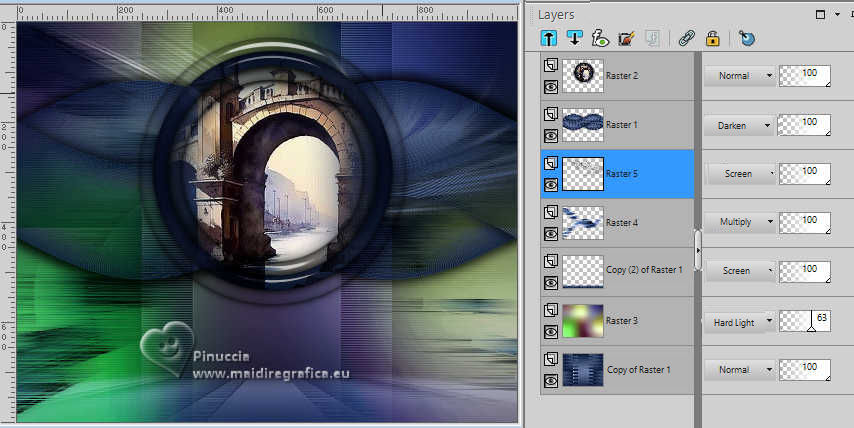This screenshot has width=854, height=428.
Task: Click the lock transparency padlock icon
Action: click(x=712, y=38)
